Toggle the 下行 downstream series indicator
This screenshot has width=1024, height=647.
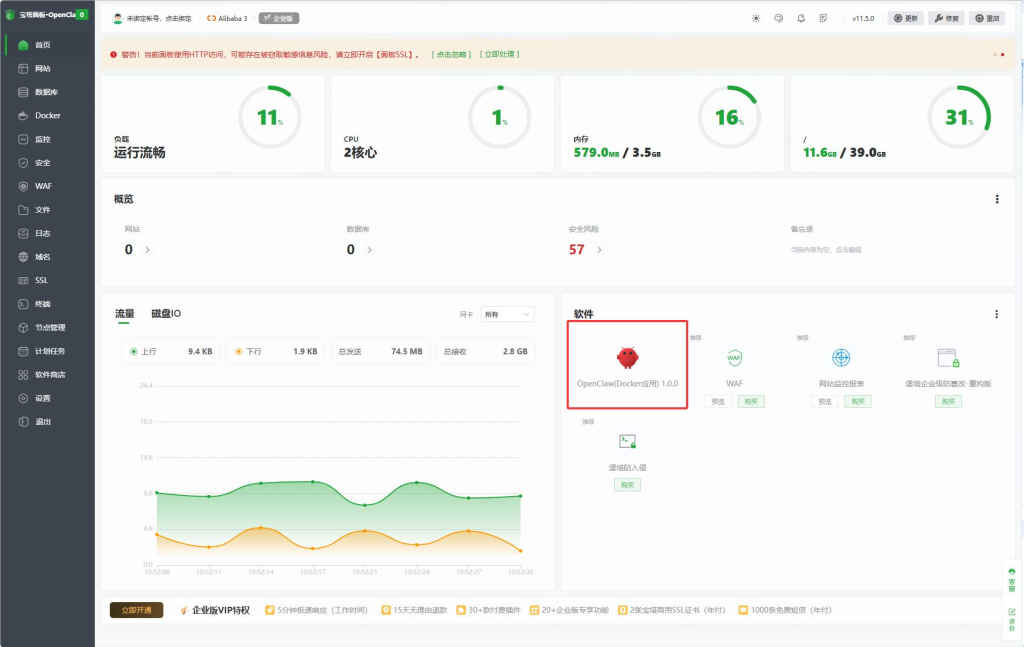pyautogui.click(x=238, y=352)
